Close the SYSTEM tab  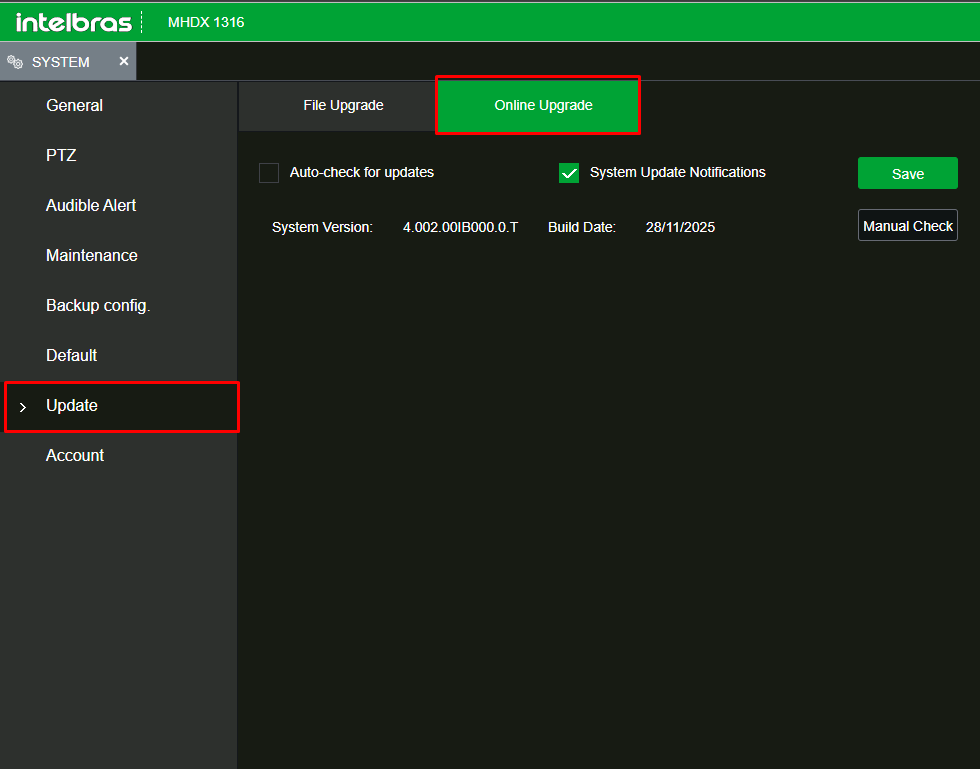pos(124,61)
